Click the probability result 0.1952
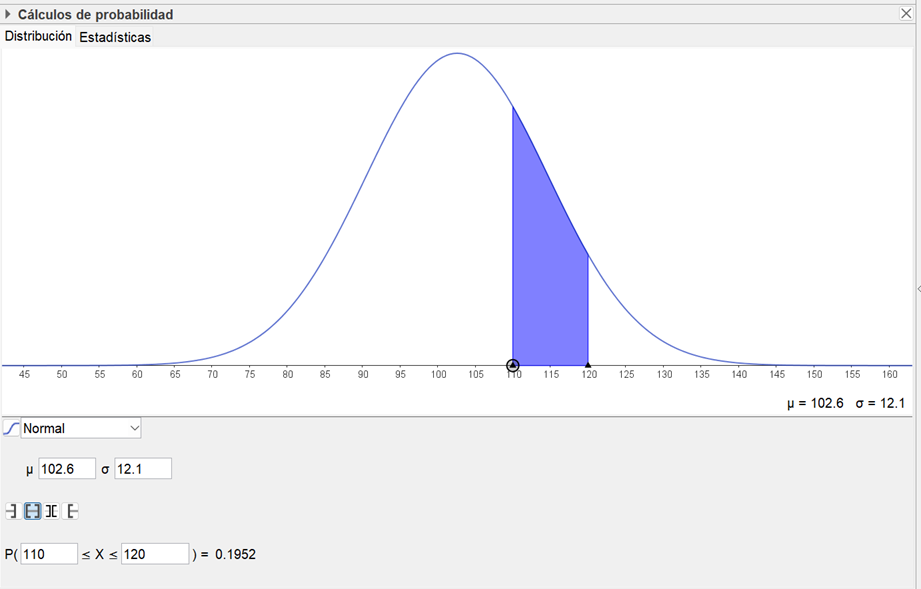This screenshot has width=921, height=589. pyautogui.click(x=236, y=554)
